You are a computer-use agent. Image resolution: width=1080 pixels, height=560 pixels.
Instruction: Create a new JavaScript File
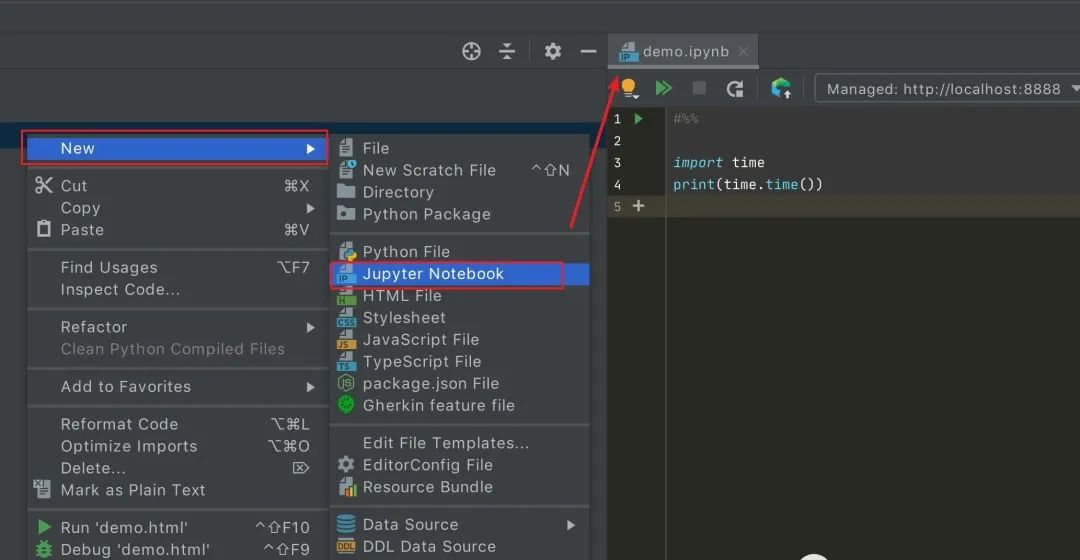tap(459, 340)
